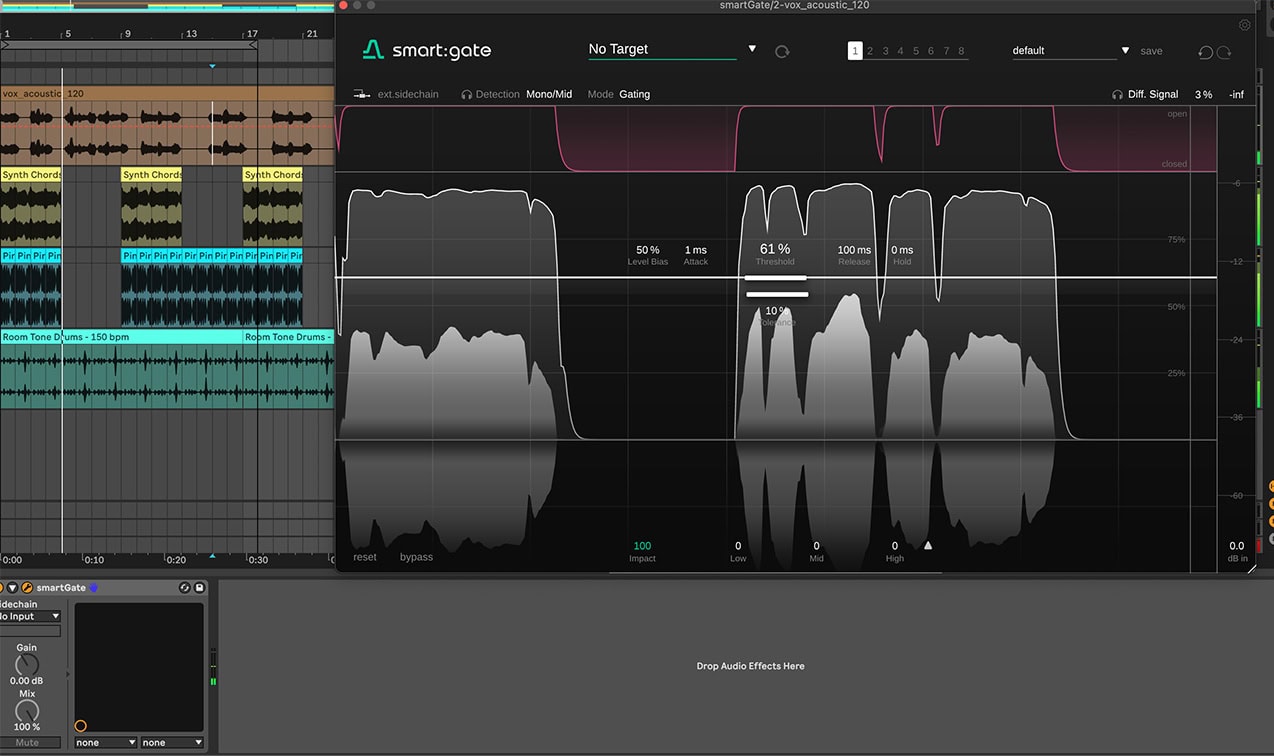Click the 0.0 dB in value
The height and width of the screenshot is (756, 1274).
pos(1237,546)
